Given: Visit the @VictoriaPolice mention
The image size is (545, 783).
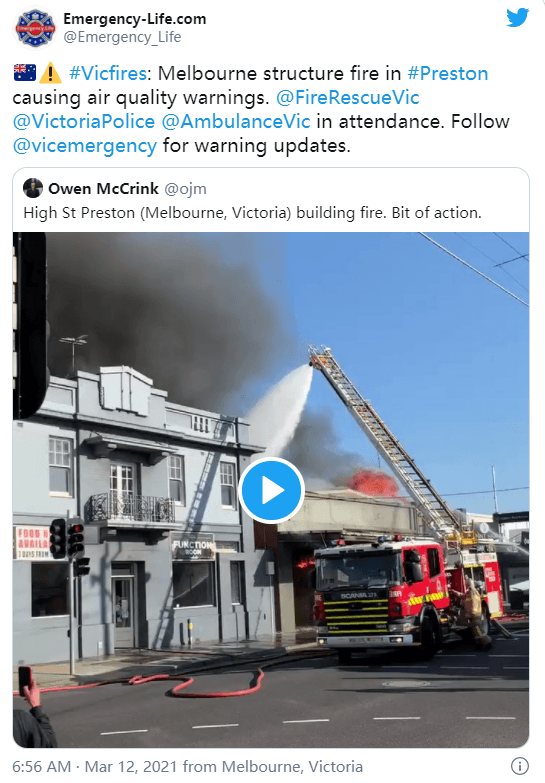Looking at the screenshot, I should coord(84,121).
